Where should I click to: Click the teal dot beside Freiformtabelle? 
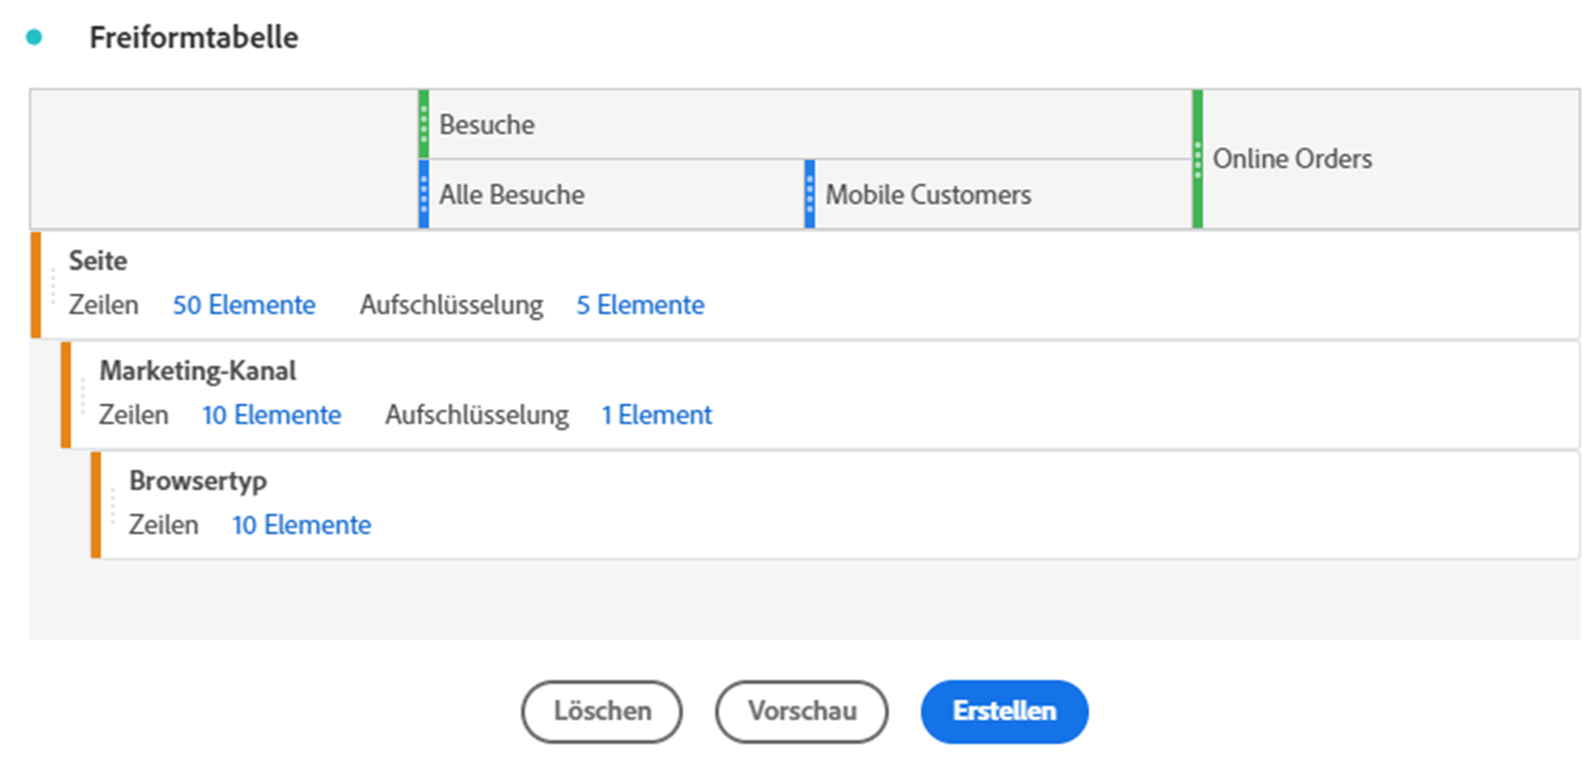34,38
